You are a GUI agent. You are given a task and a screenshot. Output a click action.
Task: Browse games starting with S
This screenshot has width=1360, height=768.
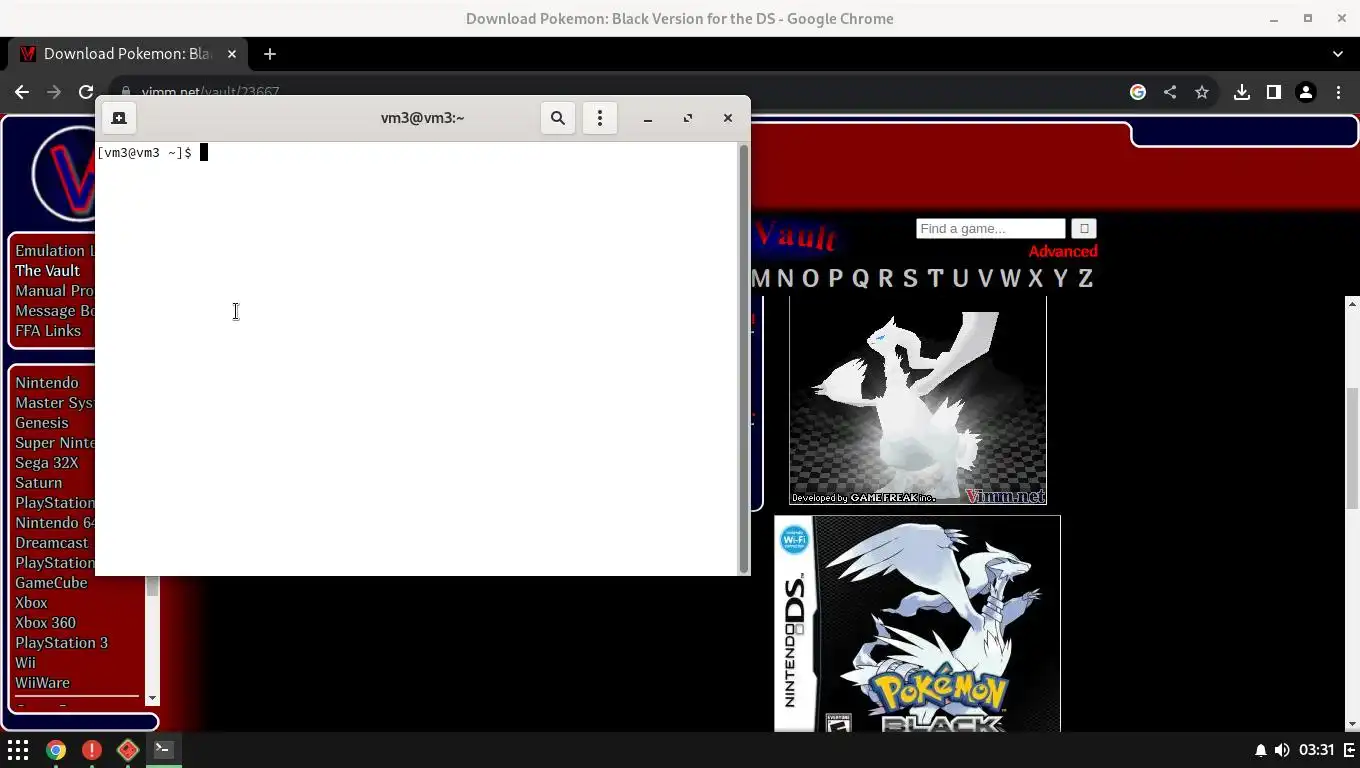[910, 279]
